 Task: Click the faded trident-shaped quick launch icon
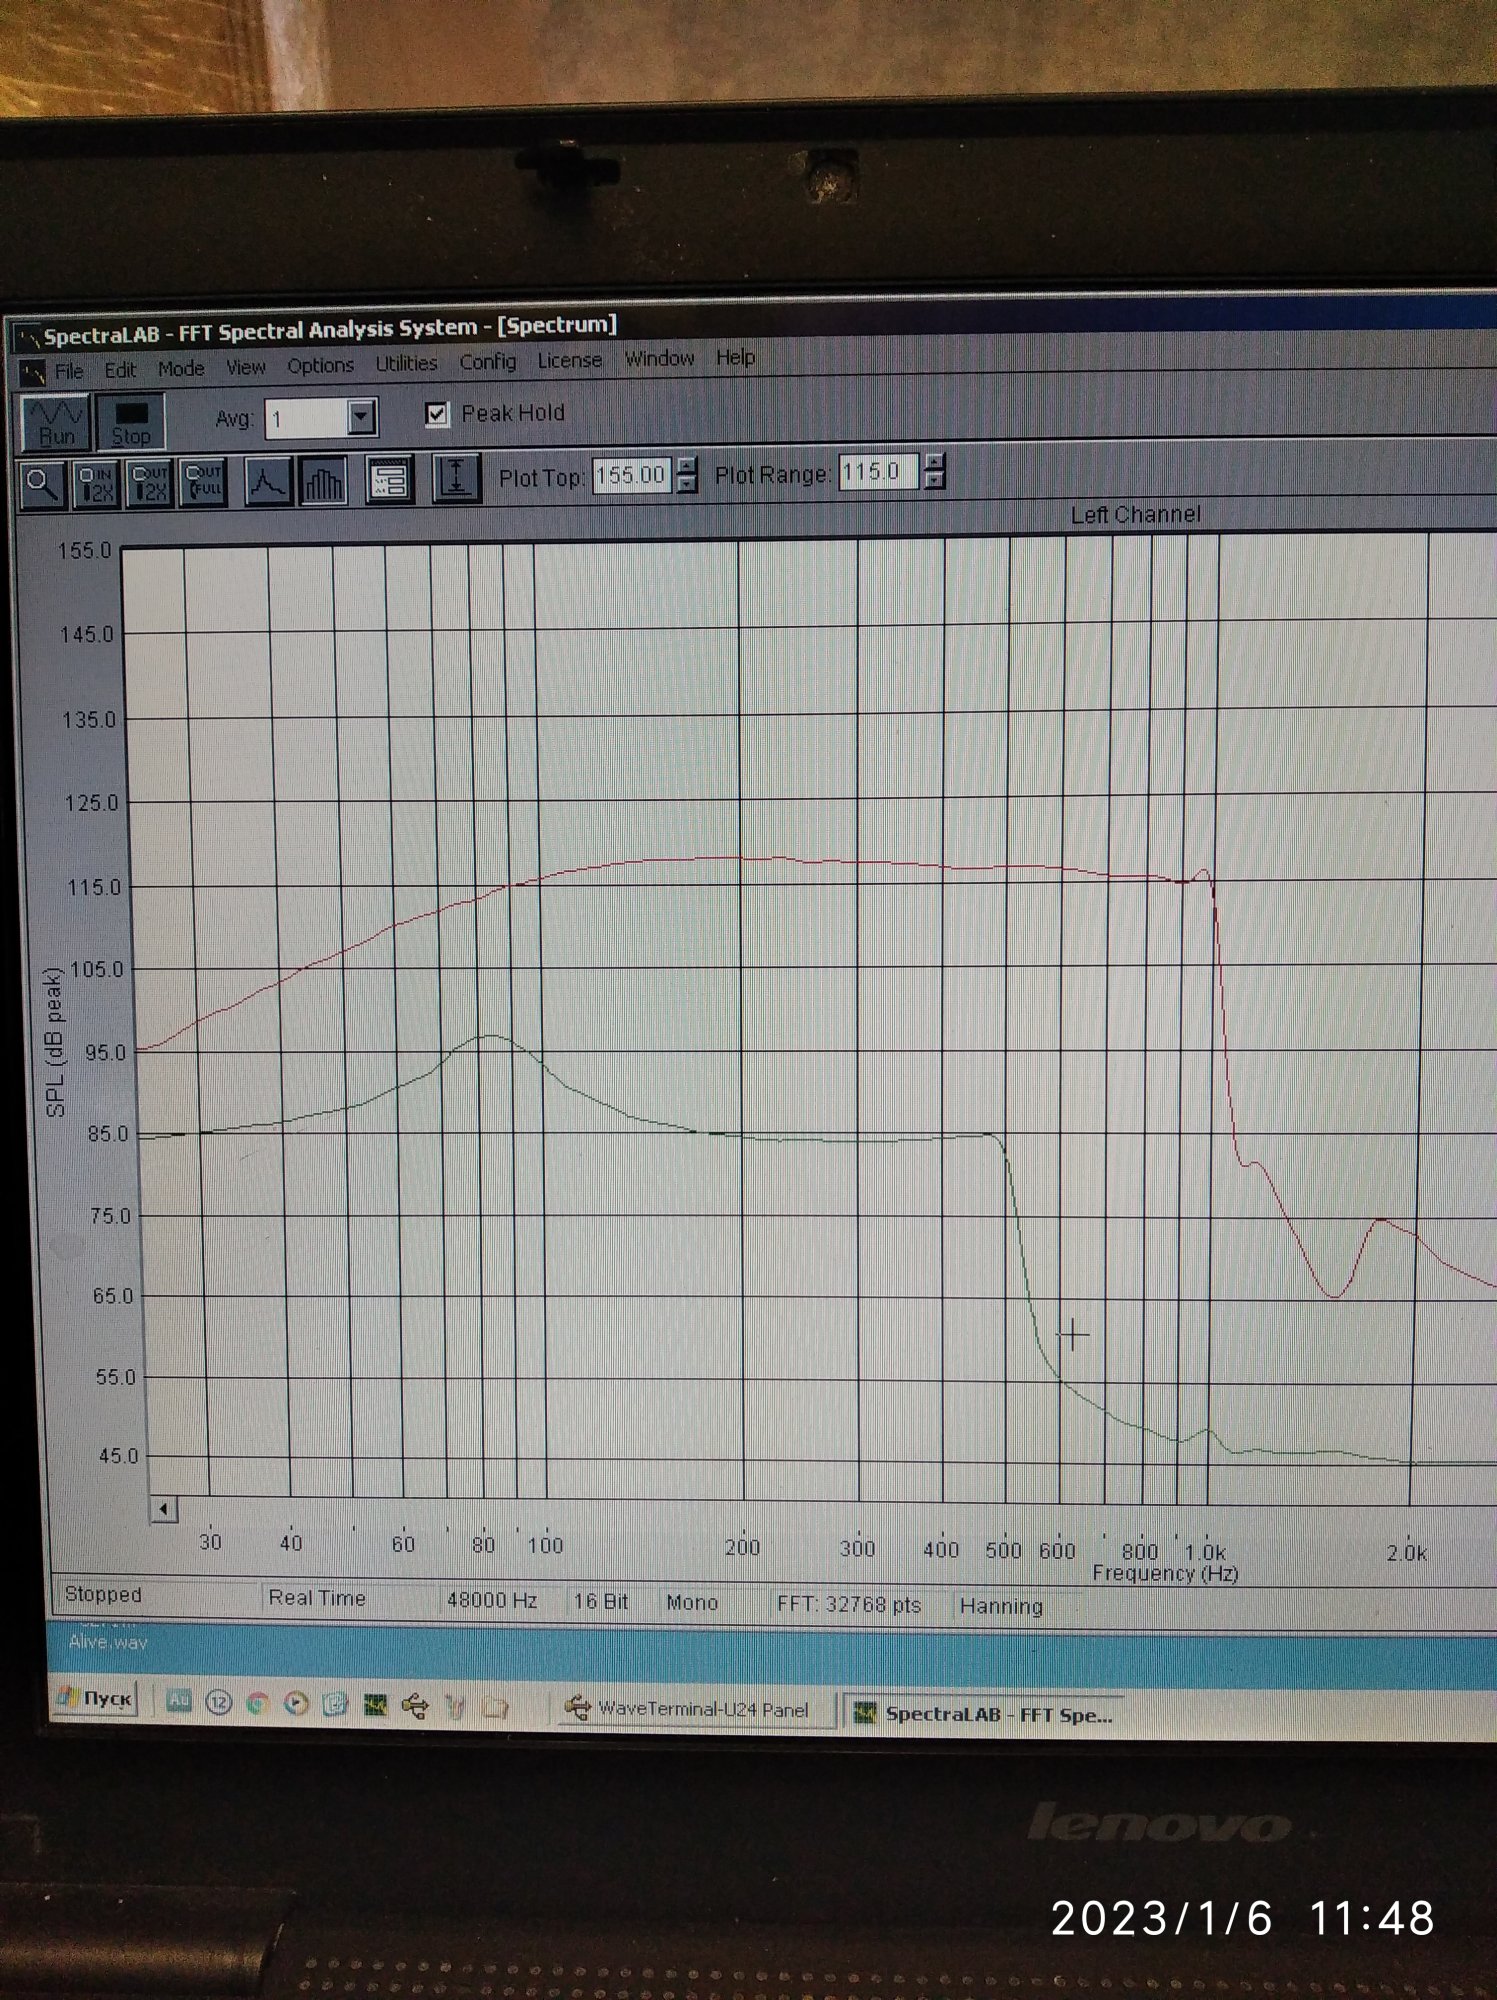[455, 1707]
